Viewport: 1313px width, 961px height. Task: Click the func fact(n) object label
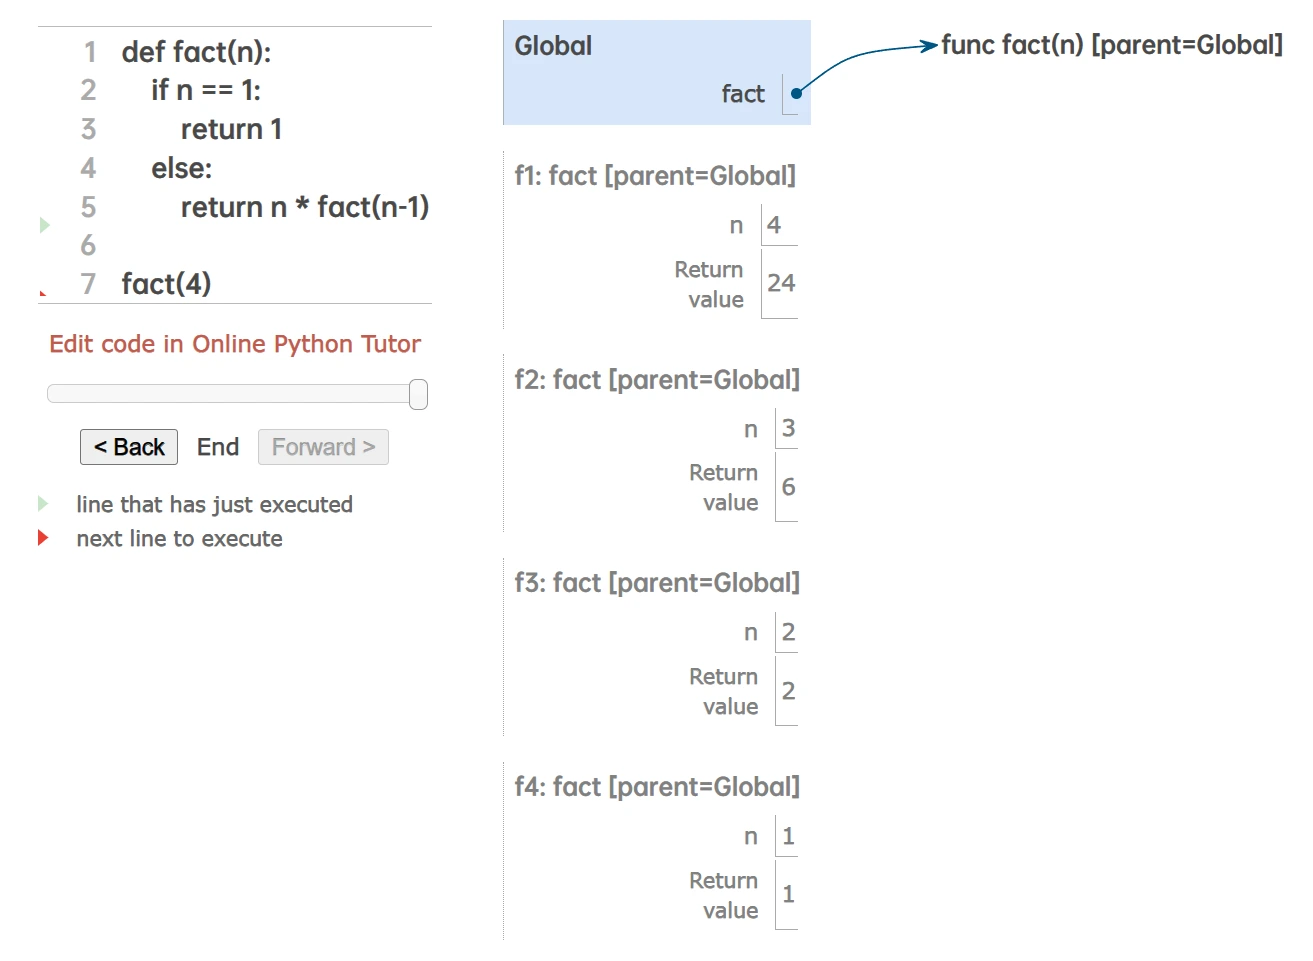pyautogui.click(x=1112, y=45)
